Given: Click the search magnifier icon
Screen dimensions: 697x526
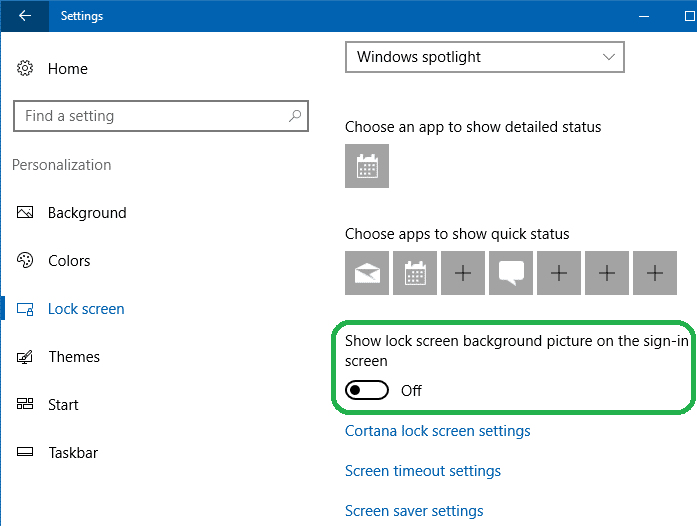Looking at the screenshot, I should click(295, 116).
